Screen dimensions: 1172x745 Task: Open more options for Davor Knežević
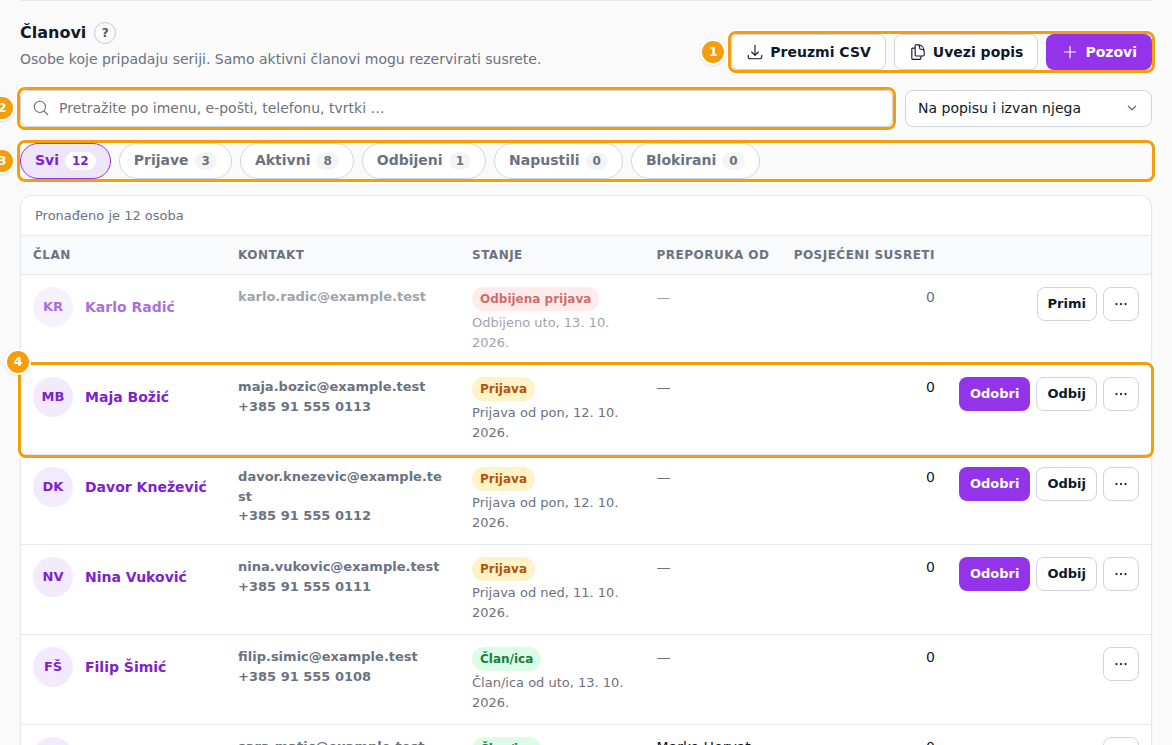coord(1120,483)
